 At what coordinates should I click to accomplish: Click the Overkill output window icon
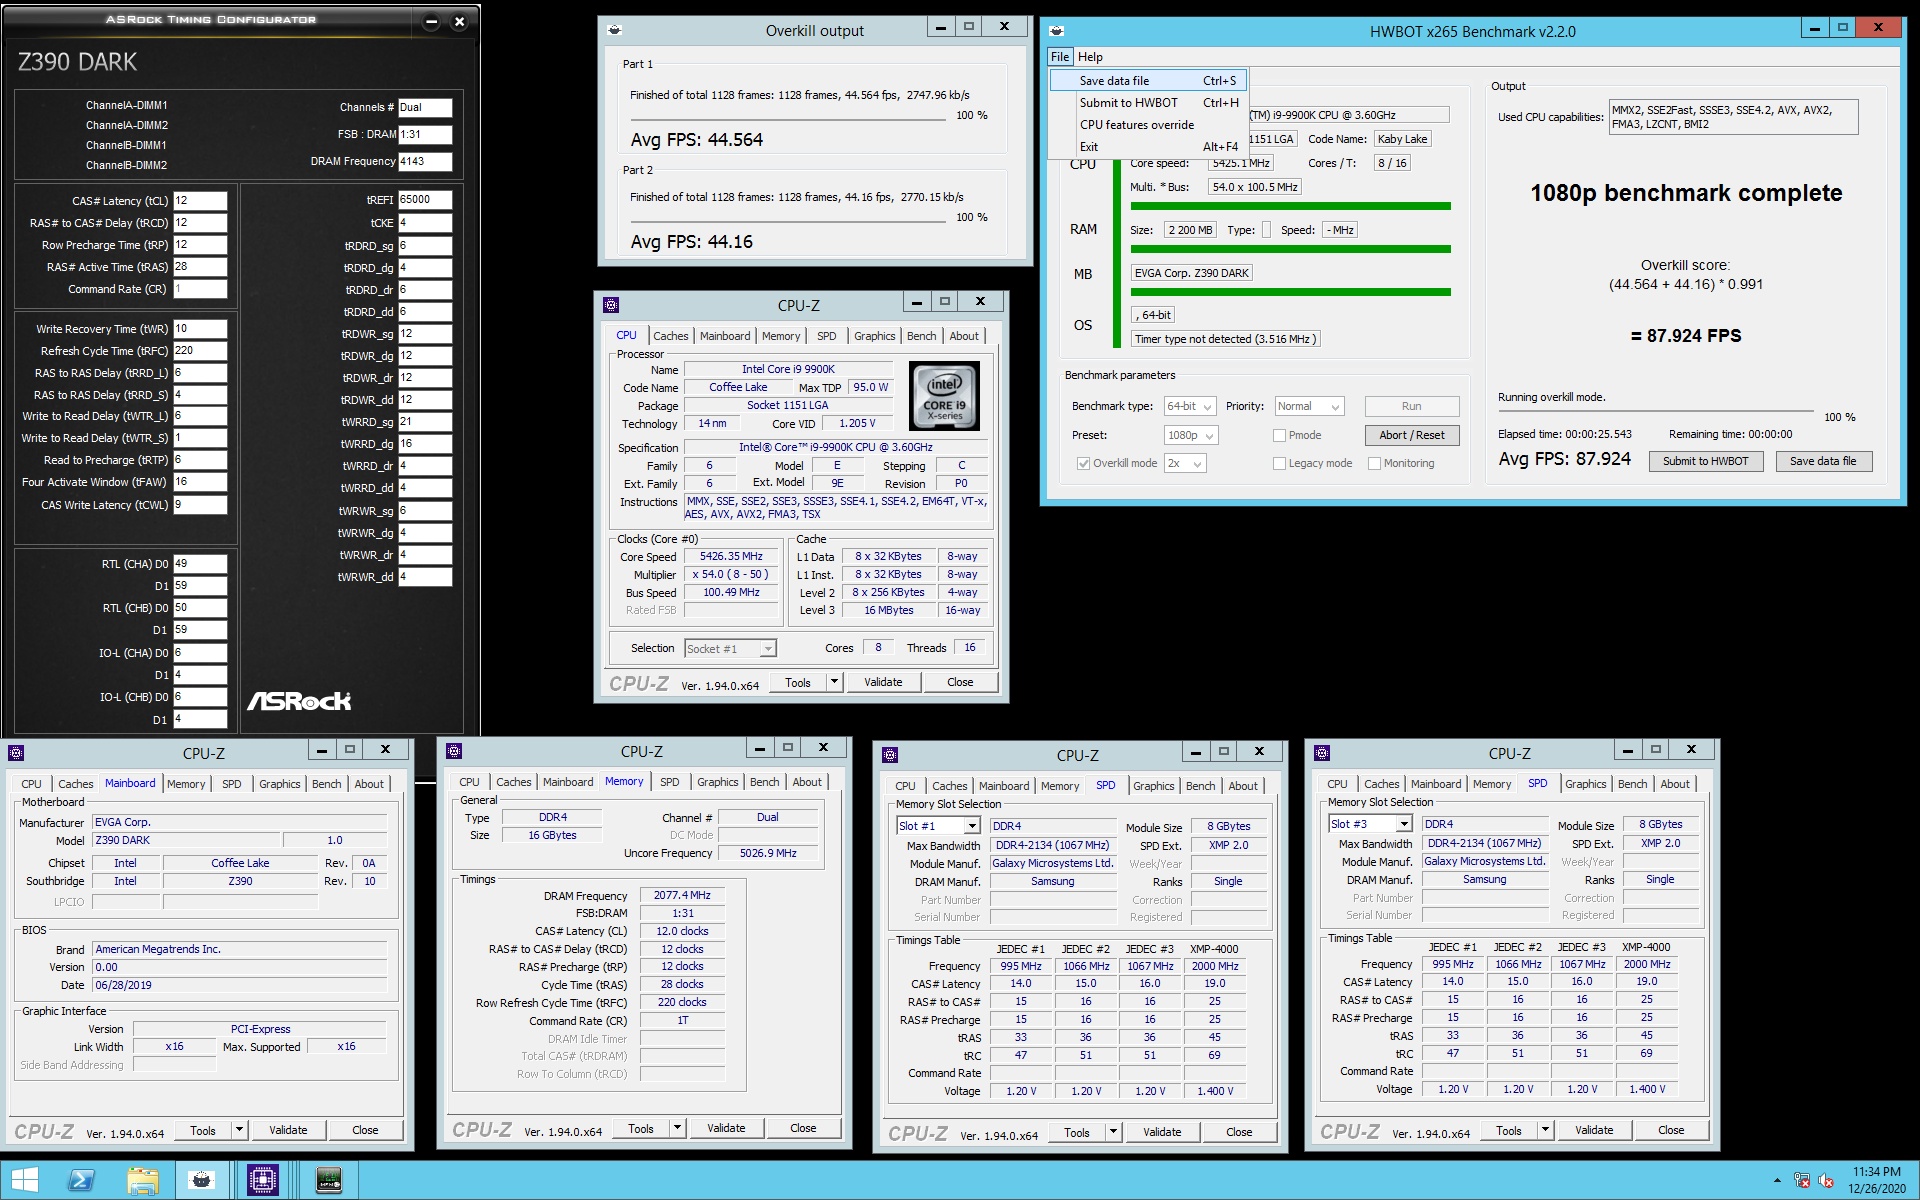pos(615,30)
